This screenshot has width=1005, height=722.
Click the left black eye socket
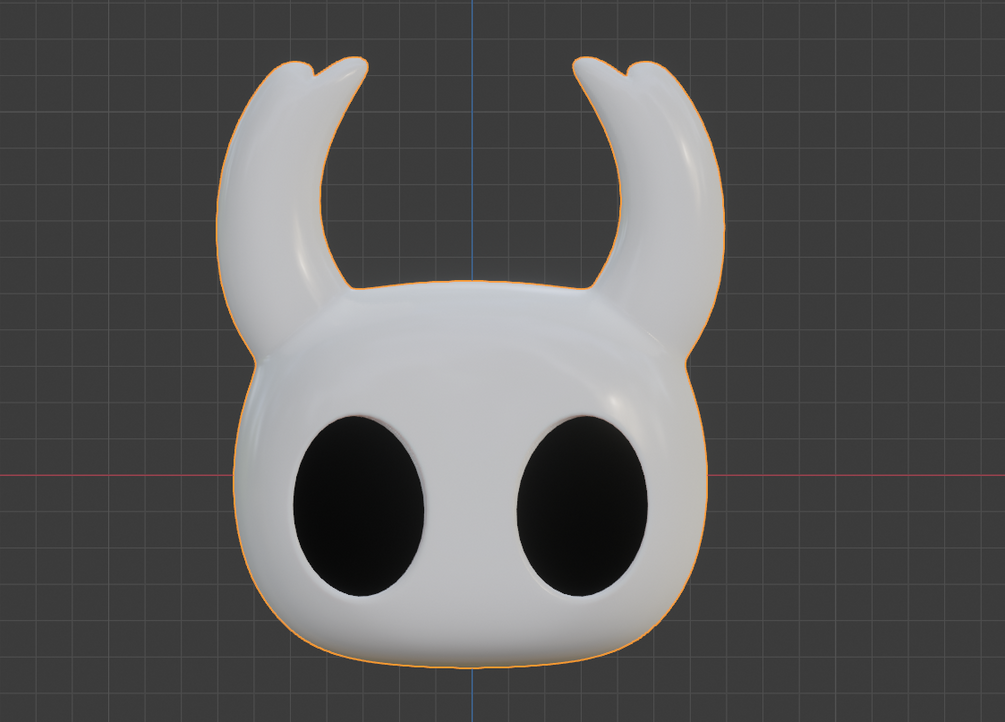point(359,505)
